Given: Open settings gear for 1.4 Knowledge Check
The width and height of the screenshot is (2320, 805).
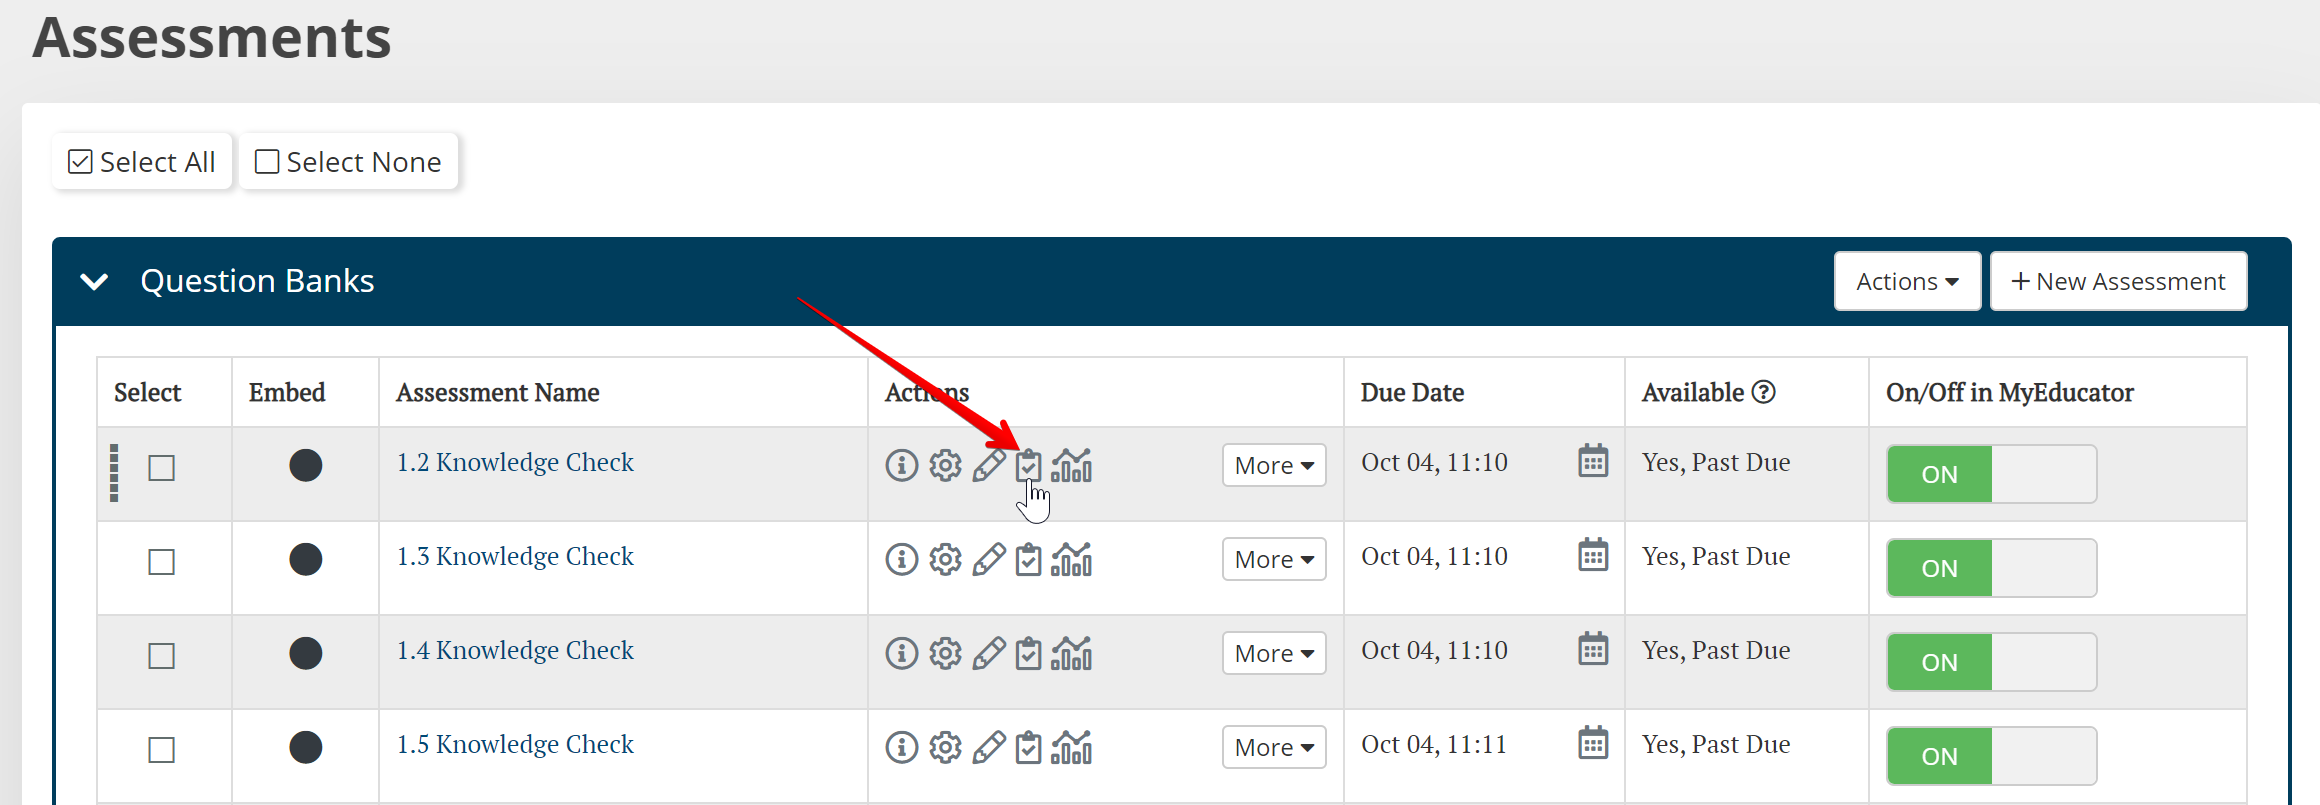Looking at the screenshot, I should click(x=945, y=653).
